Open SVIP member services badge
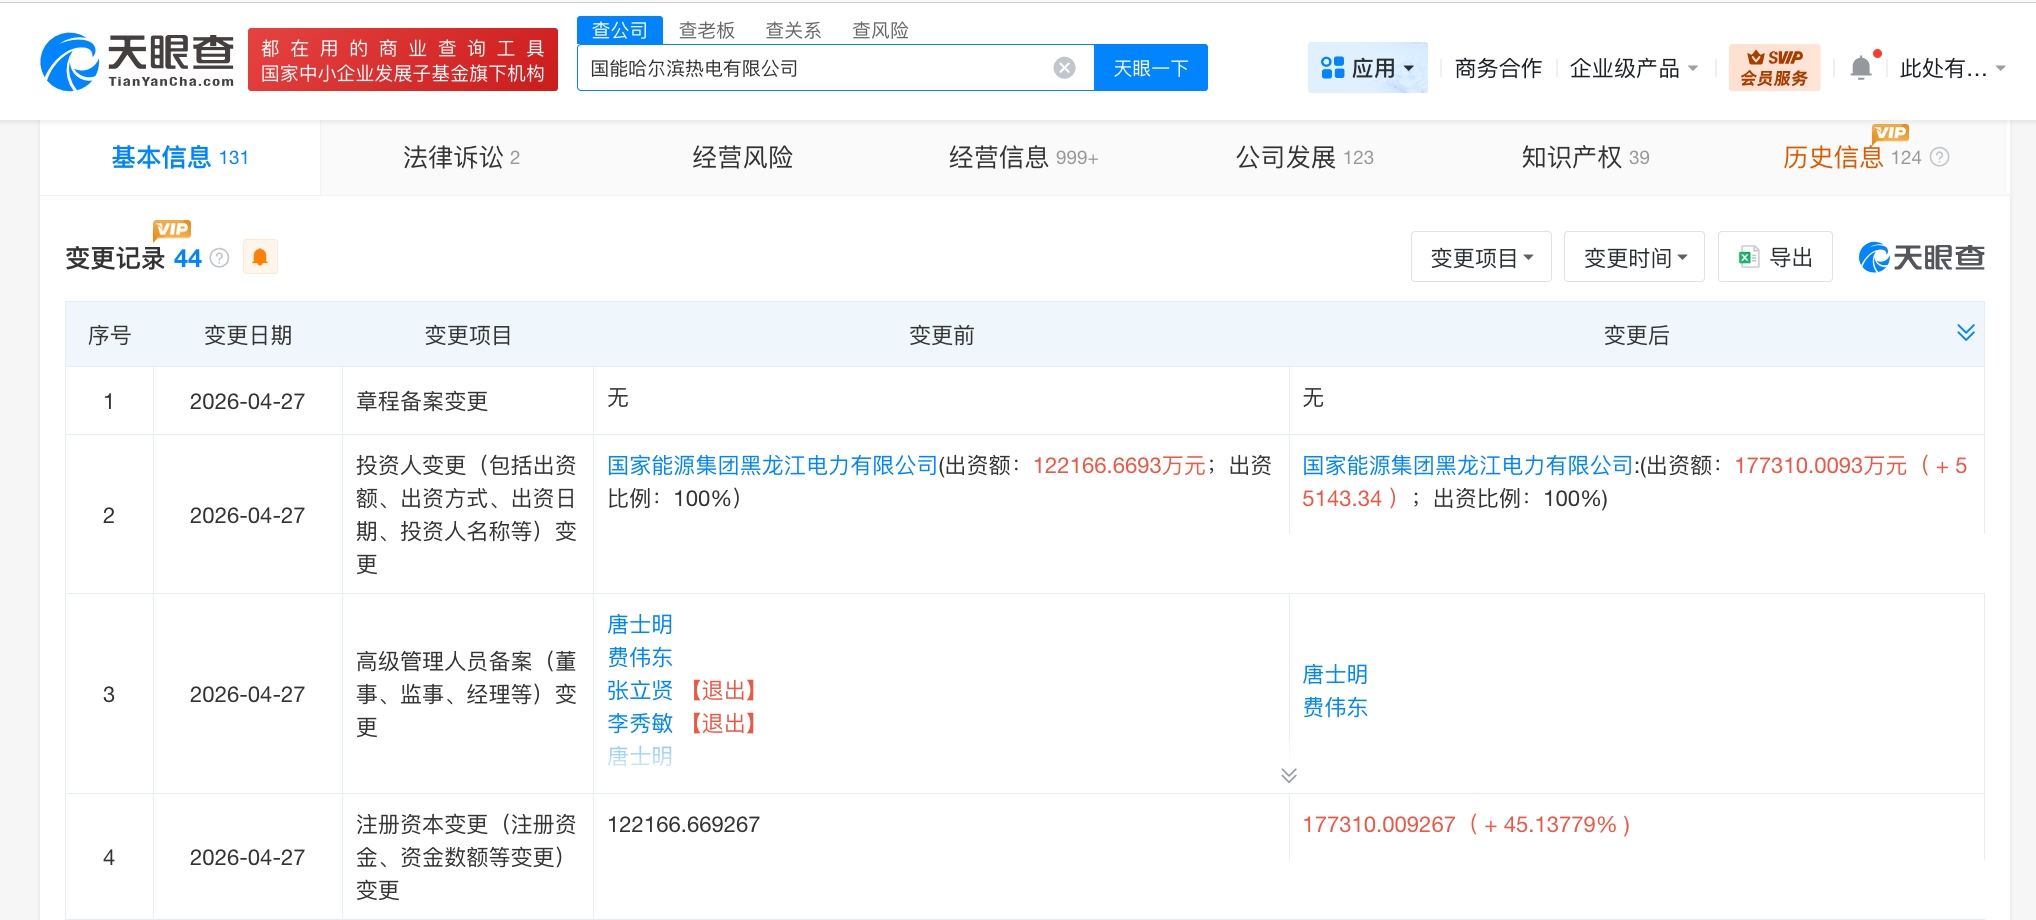 (x=1774, y=68)
